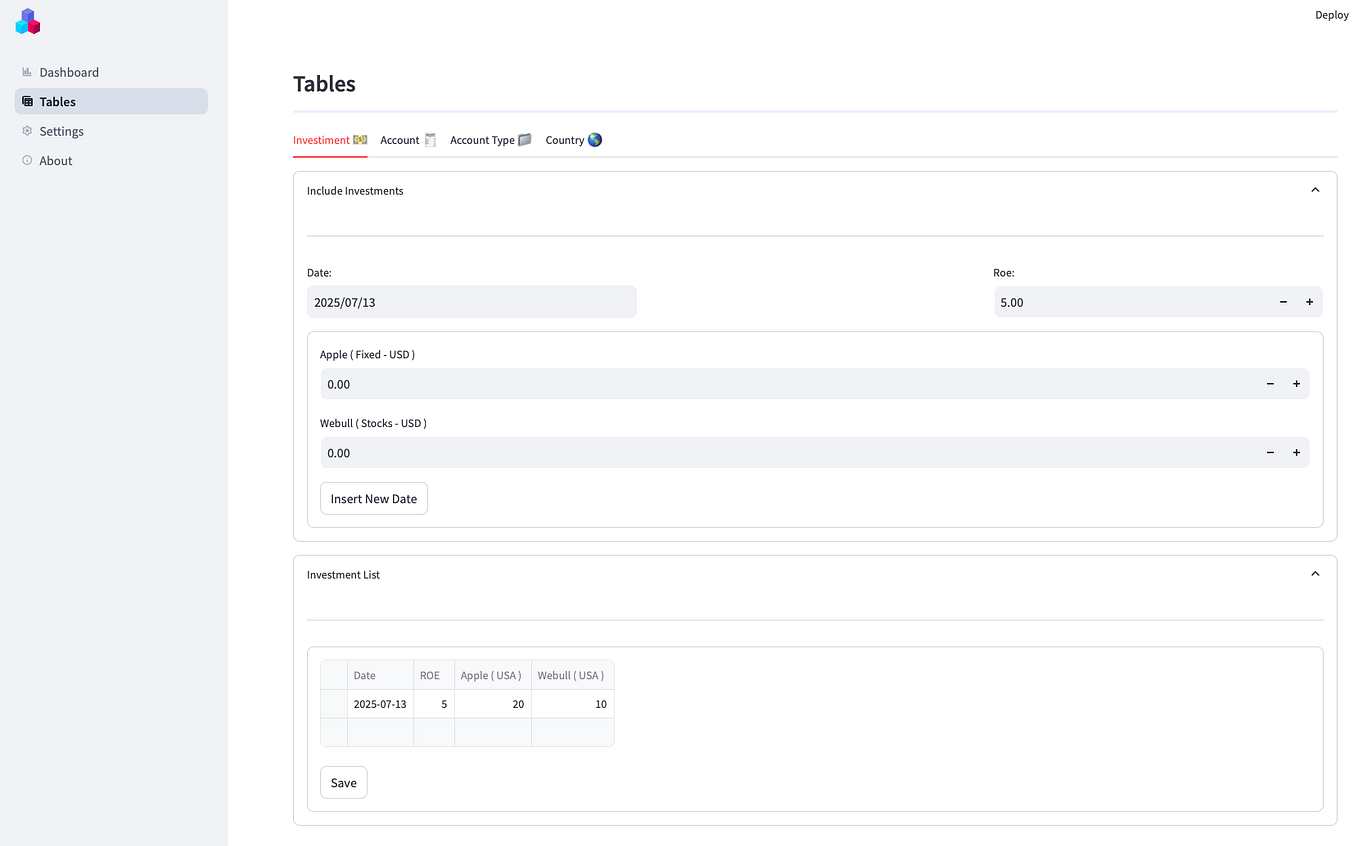Viewport: 1358px width, 846px height.
Task: Click the Save button below the table
Action: click(x=343, y=782)
